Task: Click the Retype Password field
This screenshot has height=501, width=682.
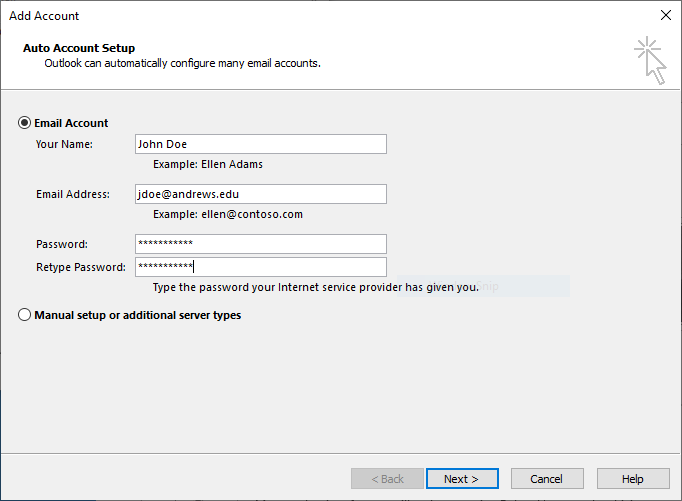Action: click(261, 267)
